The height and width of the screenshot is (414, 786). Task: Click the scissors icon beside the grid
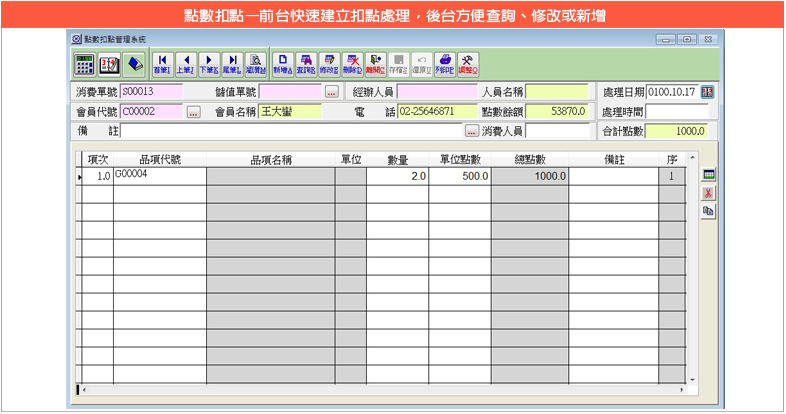point(708,193)
